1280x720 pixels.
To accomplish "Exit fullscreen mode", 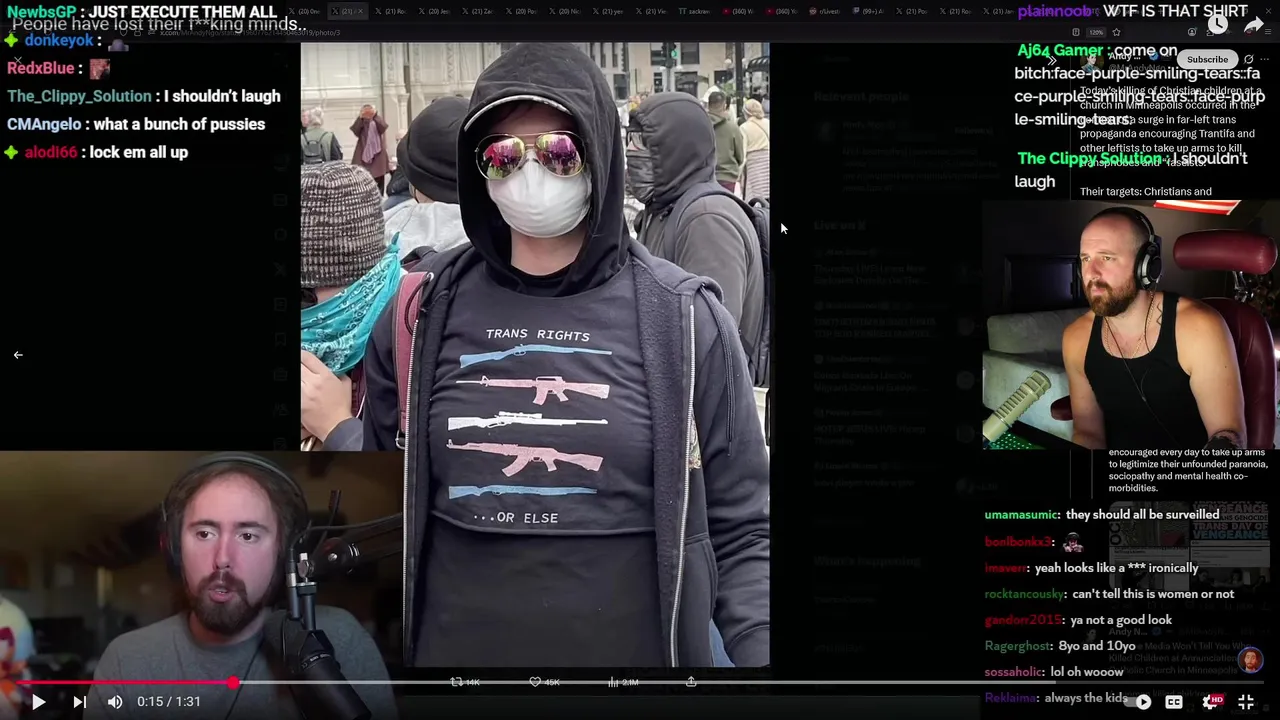I will click(1246, 702).
